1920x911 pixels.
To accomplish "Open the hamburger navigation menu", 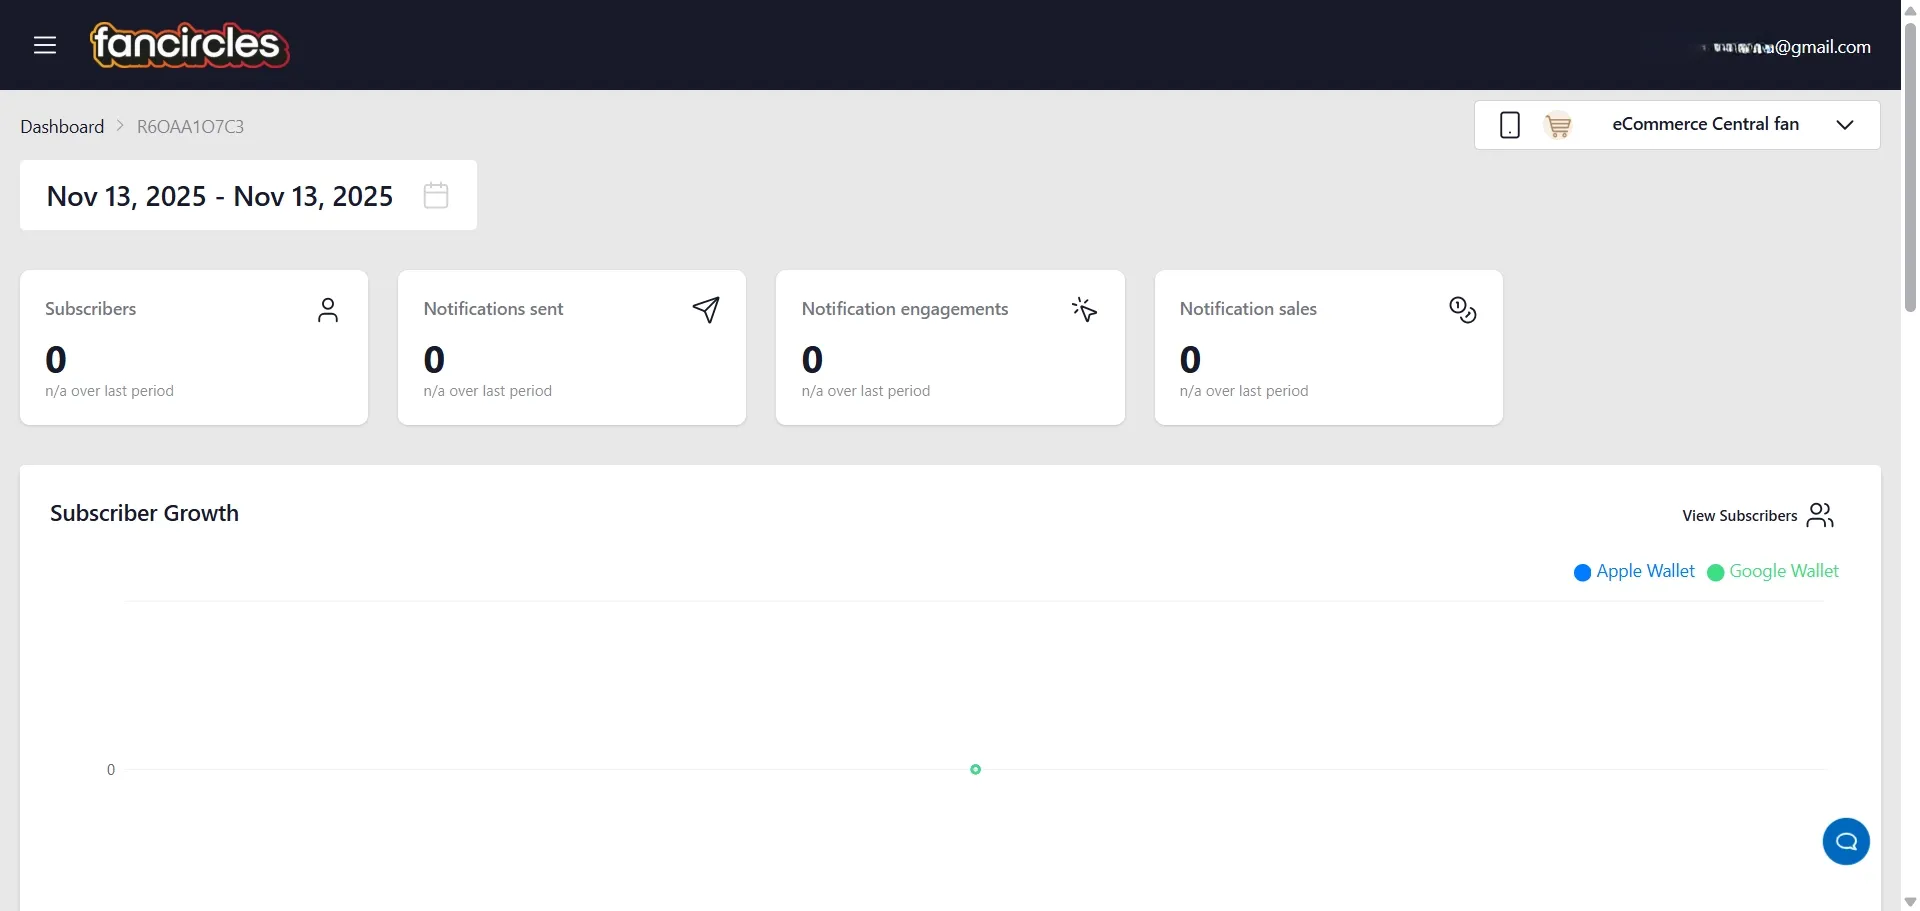I will point(45,45).
